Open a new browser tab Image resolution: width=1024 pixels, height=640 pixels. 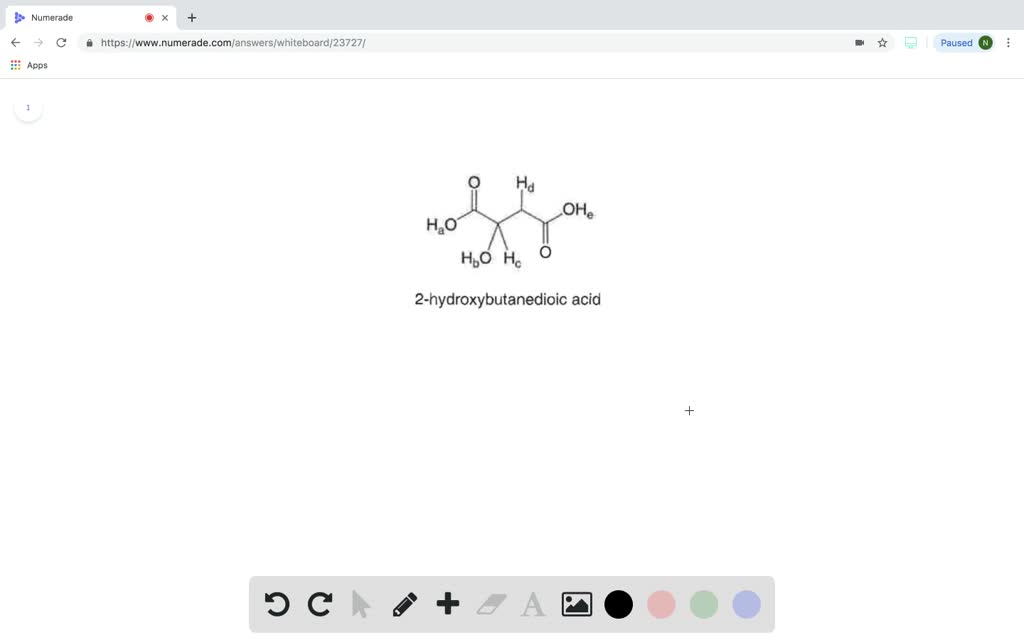coord(191,17)
